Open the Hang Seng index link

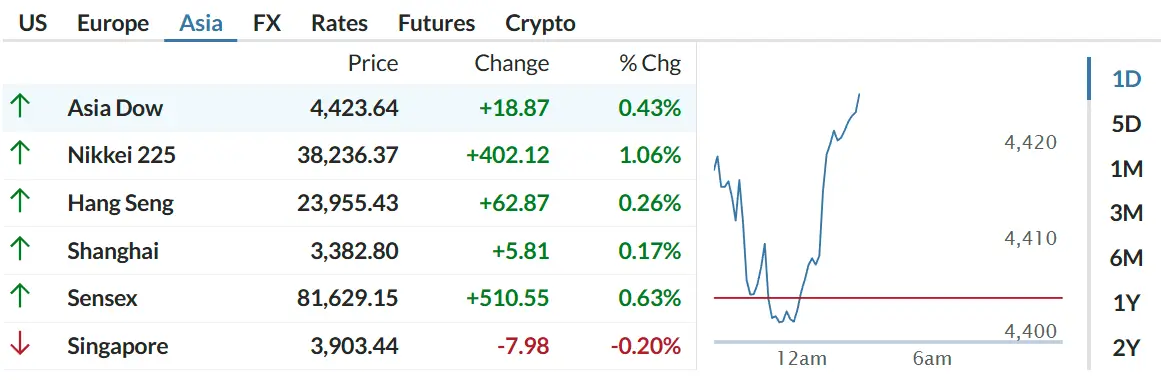120,204
